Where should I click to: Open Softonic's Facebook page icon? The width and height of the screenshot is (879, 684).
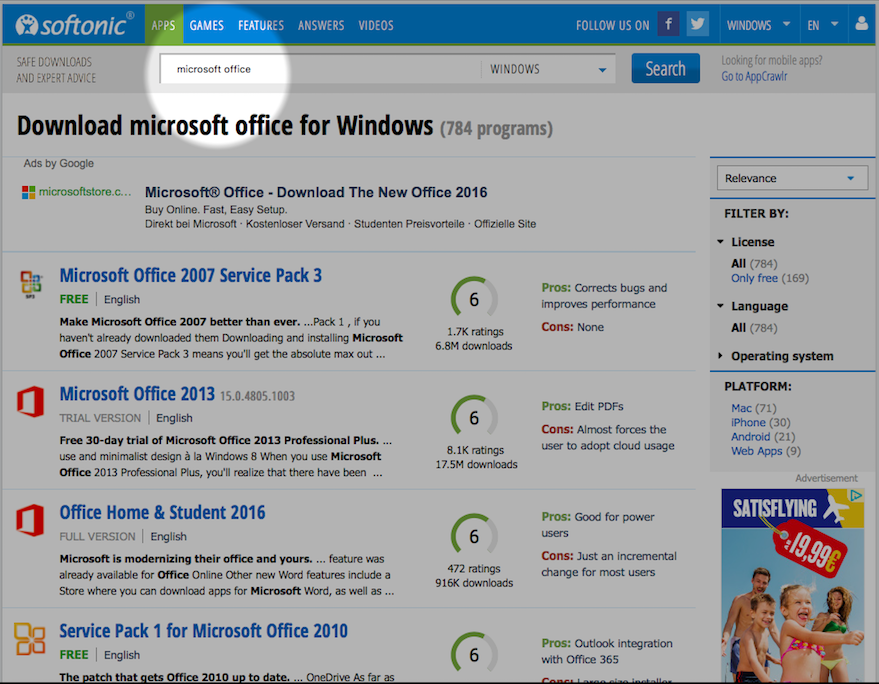click(x=668, y=24)
